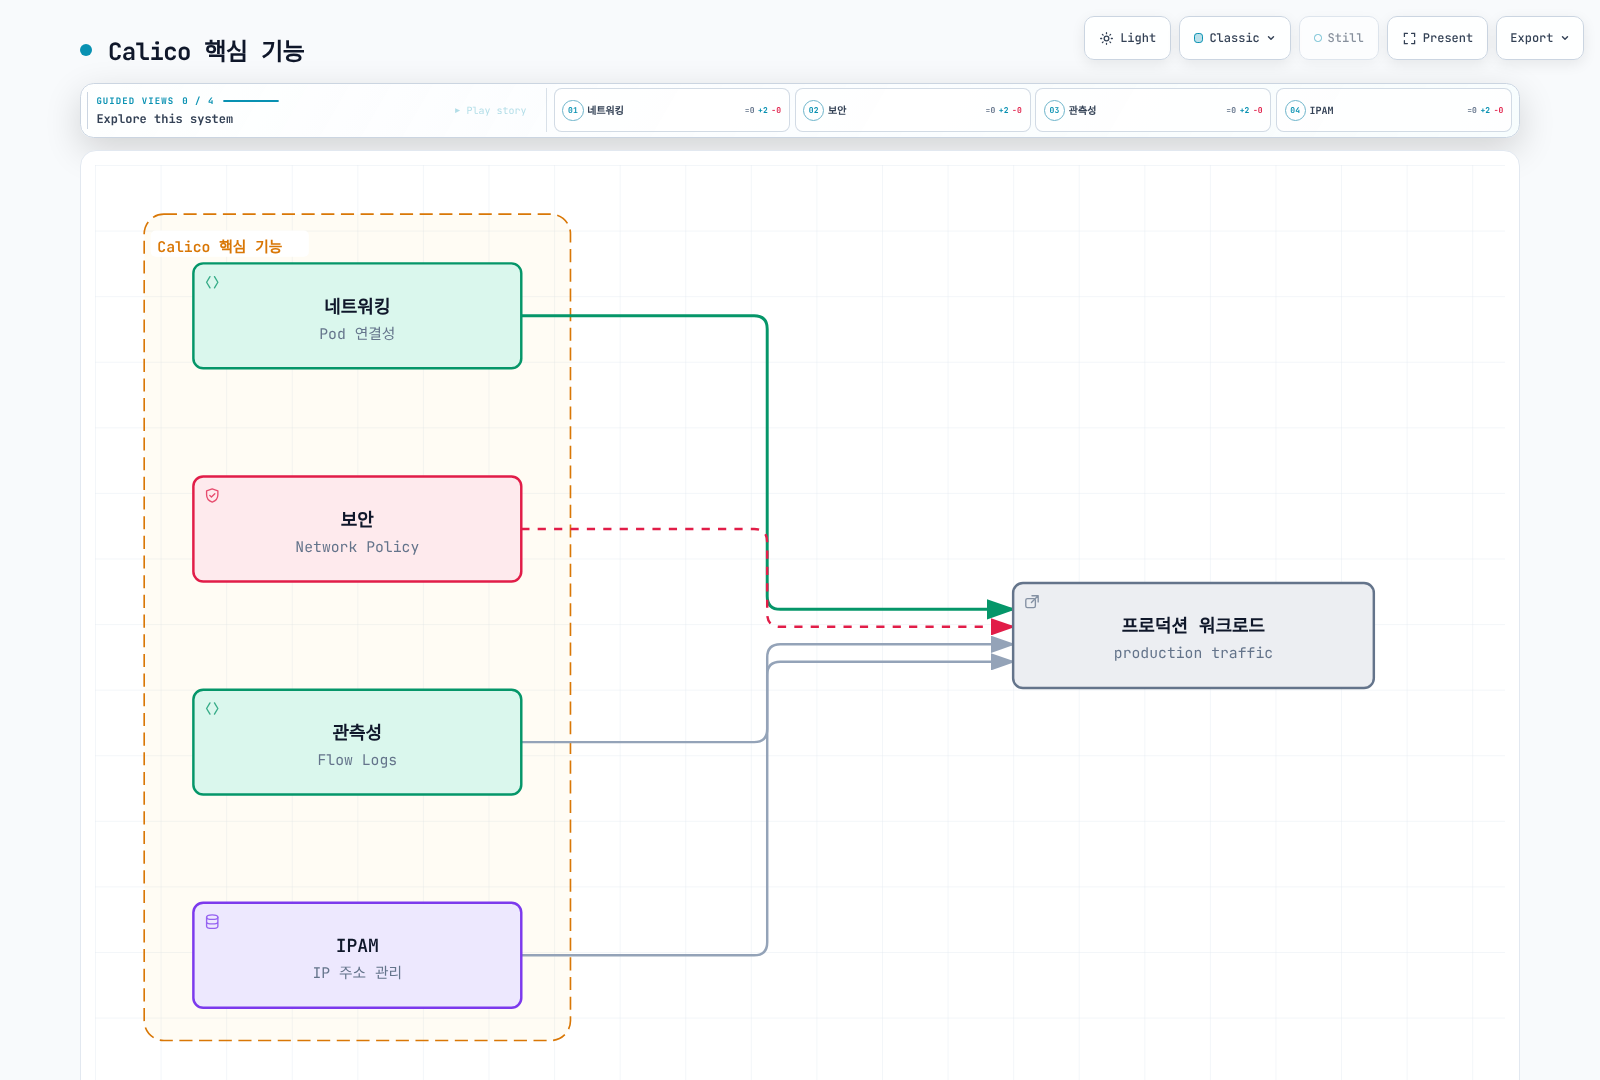Click the change counts on IPAM tab
Image resolution: width=1600 pixels, height=1080 pixels.
[x=1485, y=111]
